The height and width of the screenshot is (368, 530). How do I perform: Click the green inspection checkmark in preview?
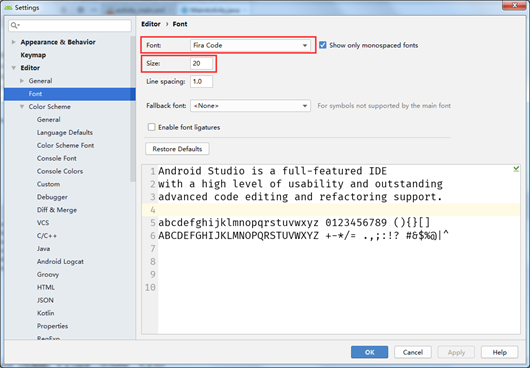click(x=516, y=169)
